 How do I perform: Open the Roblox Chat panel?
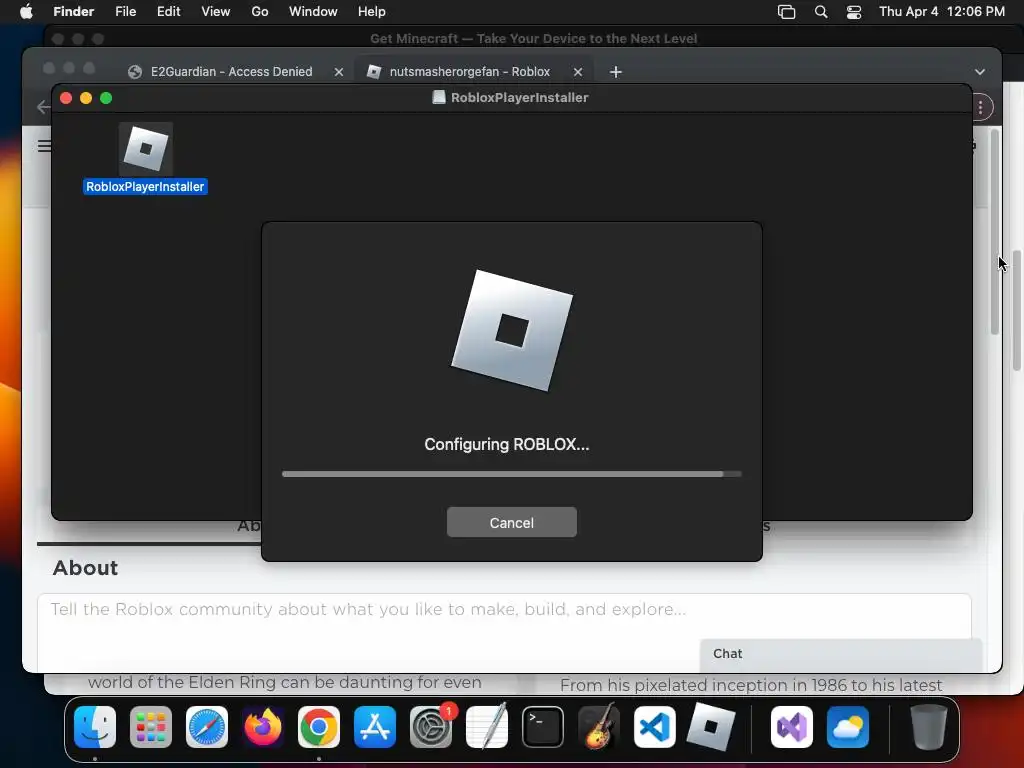[841, 654]
